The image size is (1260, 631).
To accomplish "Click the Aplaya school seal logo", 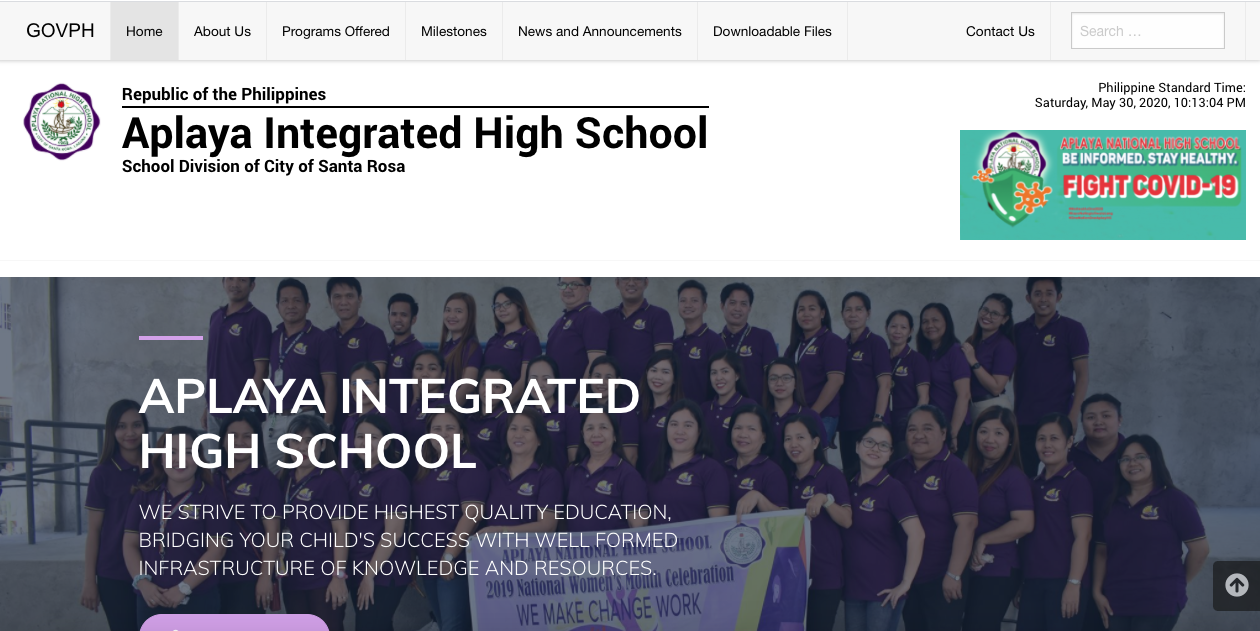I will tap(62, 122).
